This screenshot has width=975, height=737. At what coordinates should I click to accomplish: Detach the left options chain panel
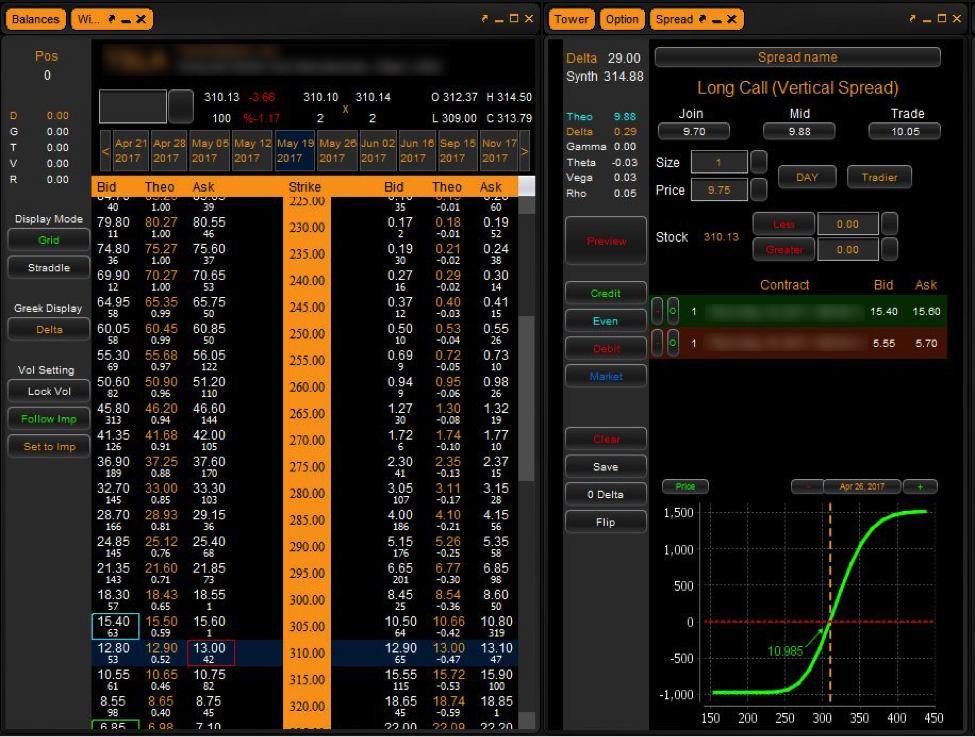point(485,19)
